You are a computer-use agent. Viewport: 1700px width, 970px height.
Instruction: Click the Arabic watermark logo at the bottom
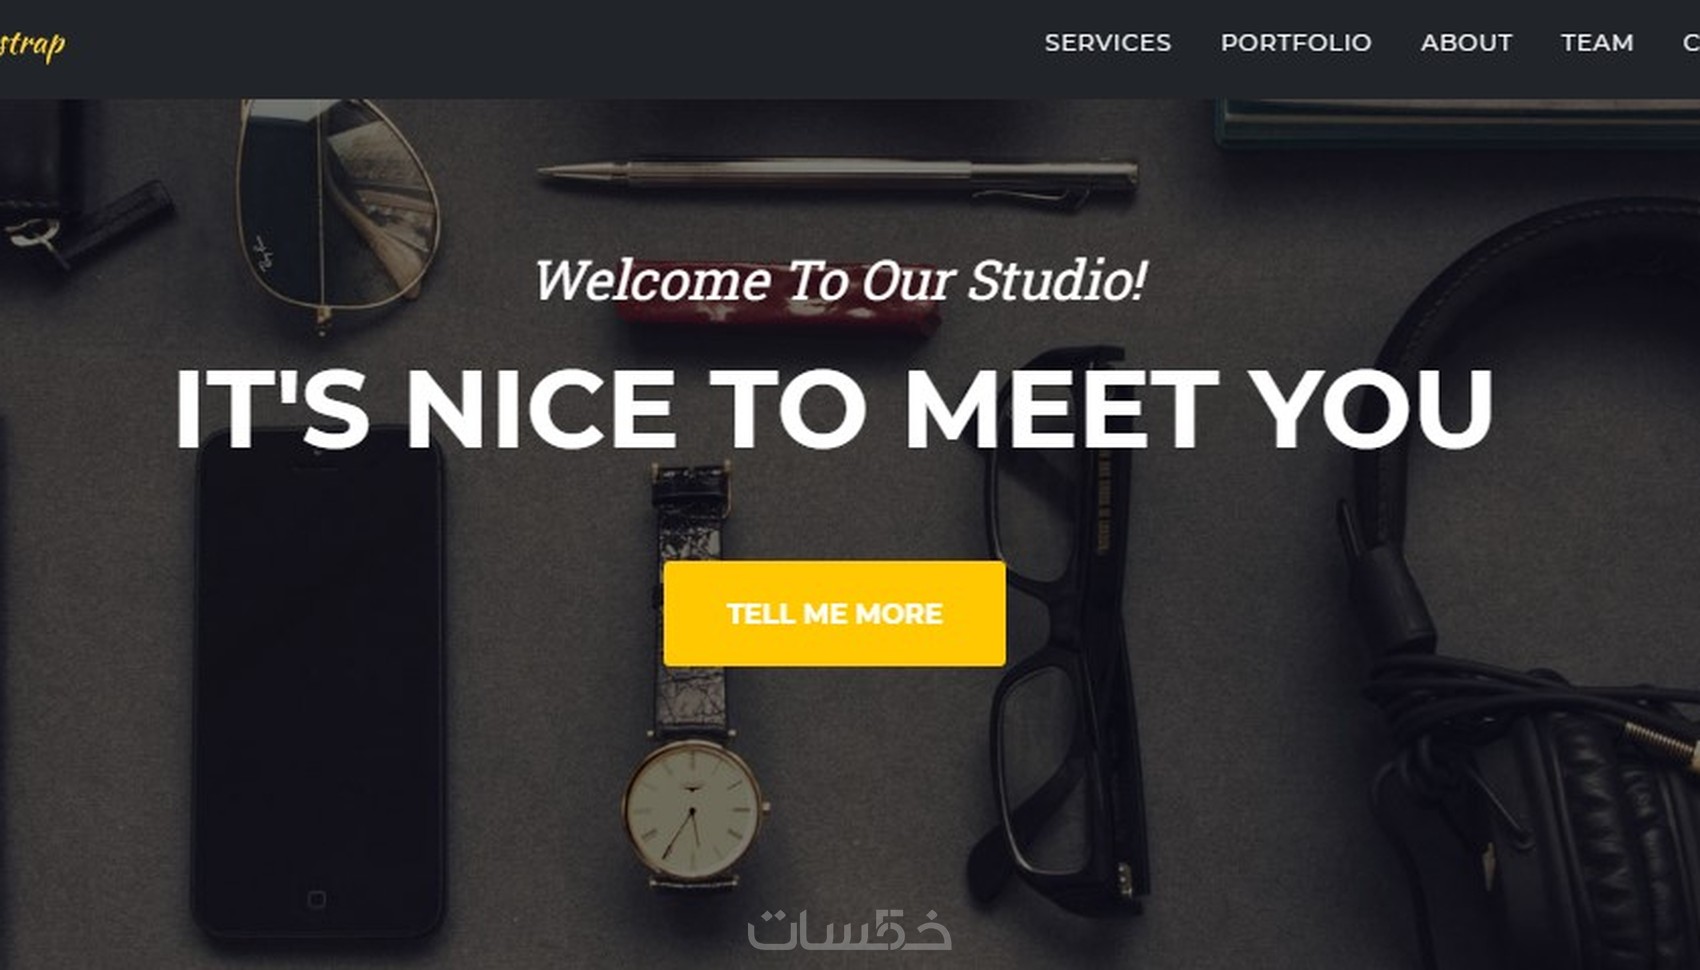point(849,930)
